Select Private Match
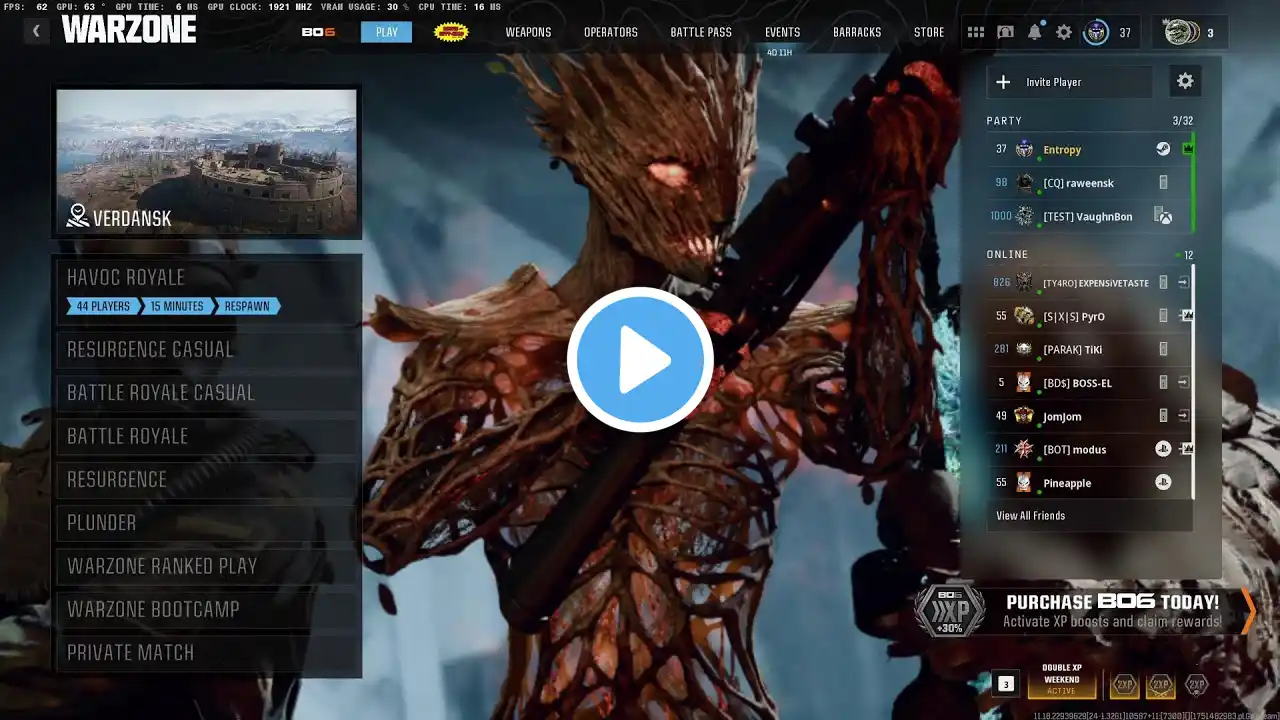This screenshot has height=720, width=1280. (x=208, y=652)
